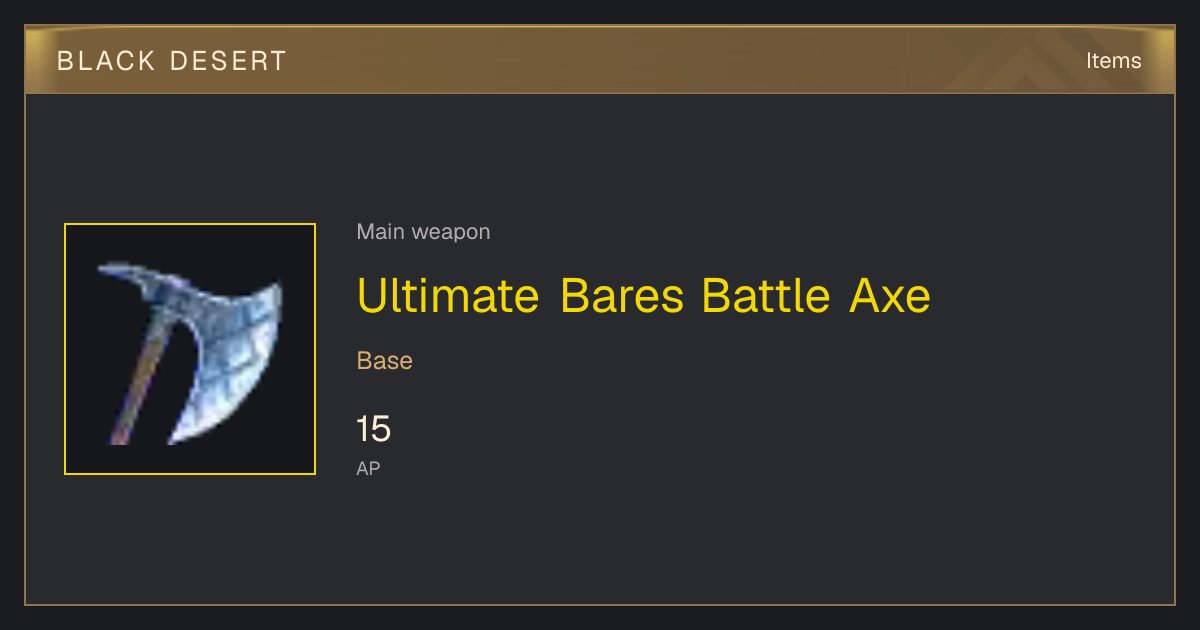Click the AP stat label

(x=368, y=468)
